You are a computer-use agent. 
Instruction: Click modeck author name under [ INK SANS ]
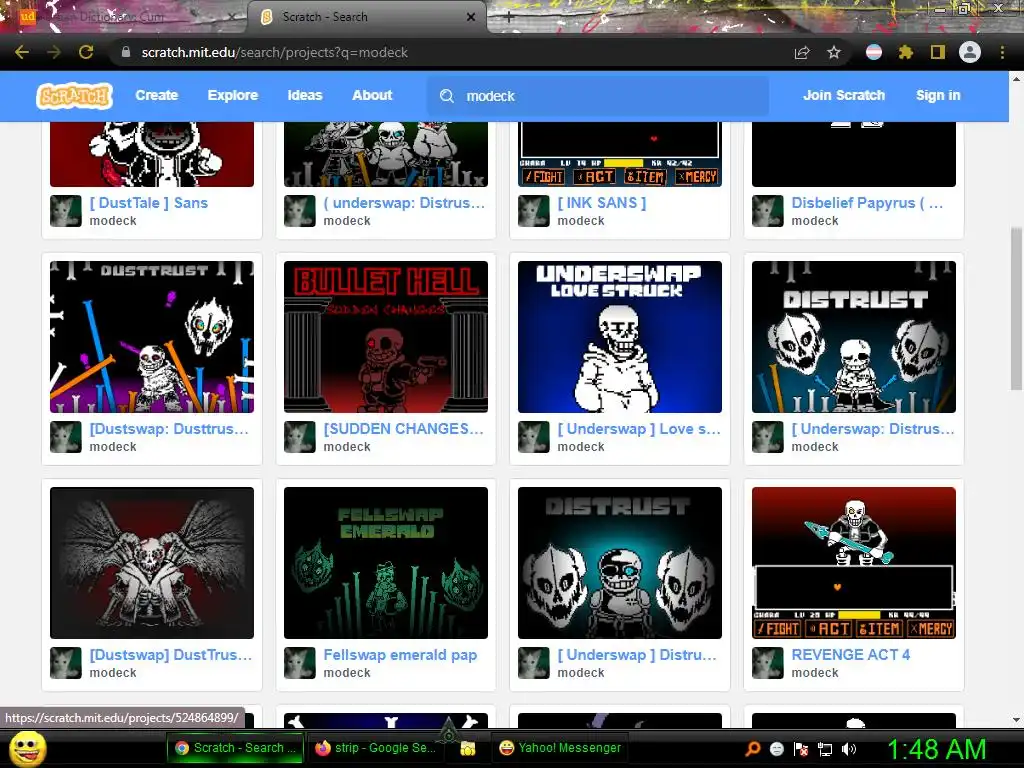tap(581, 221)
